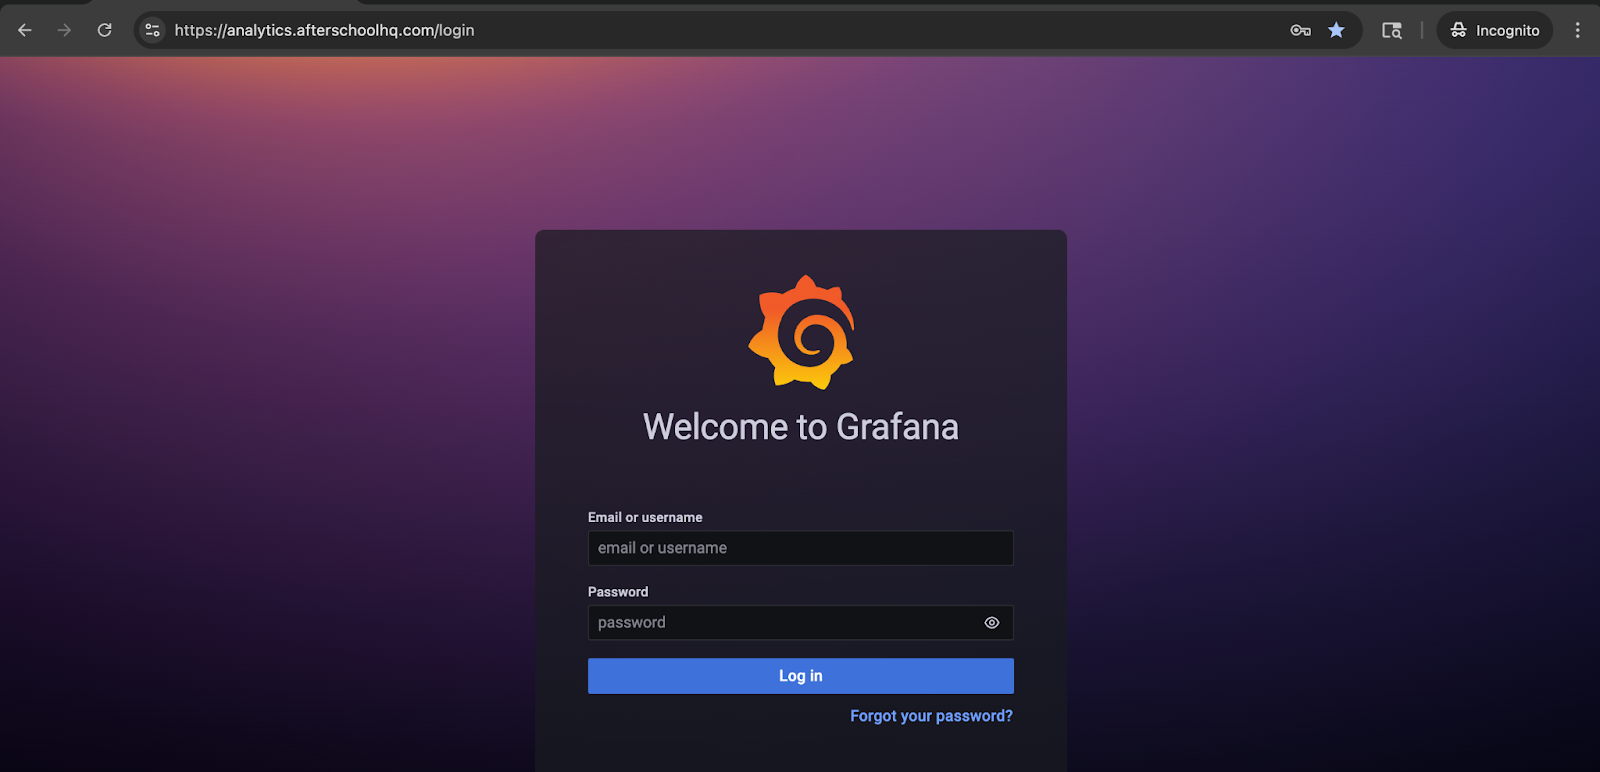Click into the password field
Image resolution: width=1600 pixels, height=772 pixels.
(780, 623)
